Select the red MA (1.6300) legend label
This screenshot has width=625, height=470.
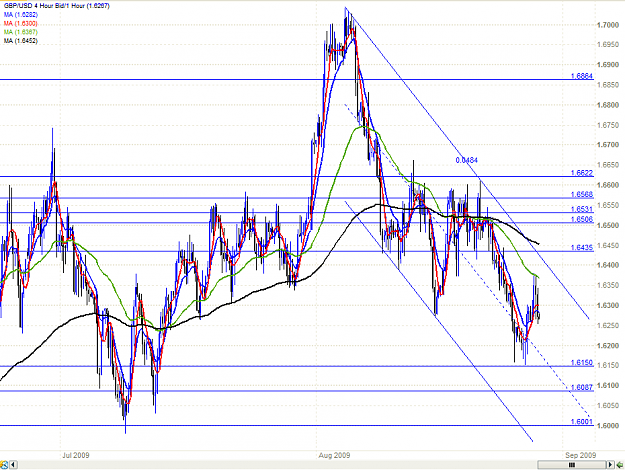21,24
